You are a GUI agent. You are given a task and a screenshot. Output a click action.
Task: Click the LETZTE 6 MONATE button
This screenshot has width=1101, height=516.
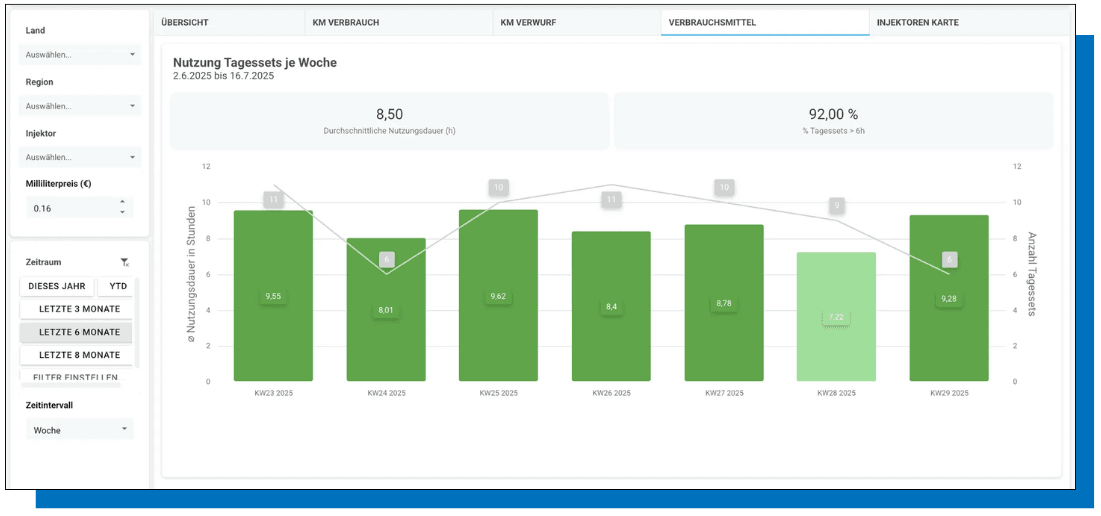point(79,332)
